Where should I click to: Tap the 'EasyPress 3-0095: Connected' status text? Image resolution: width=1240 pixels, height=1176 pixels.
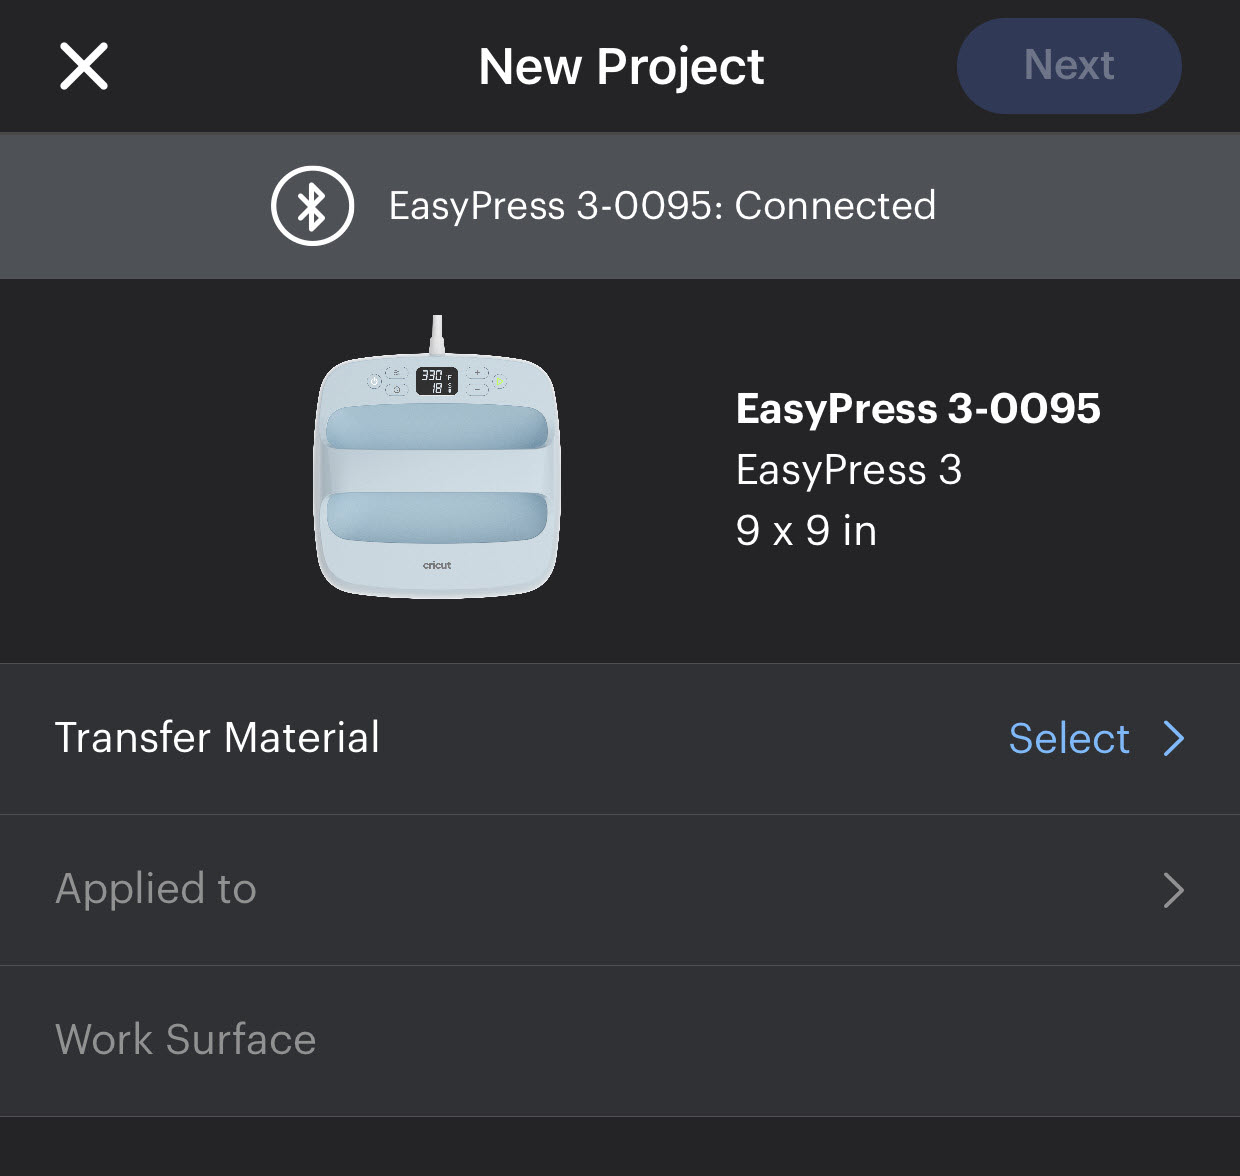(x=662, y=206)
